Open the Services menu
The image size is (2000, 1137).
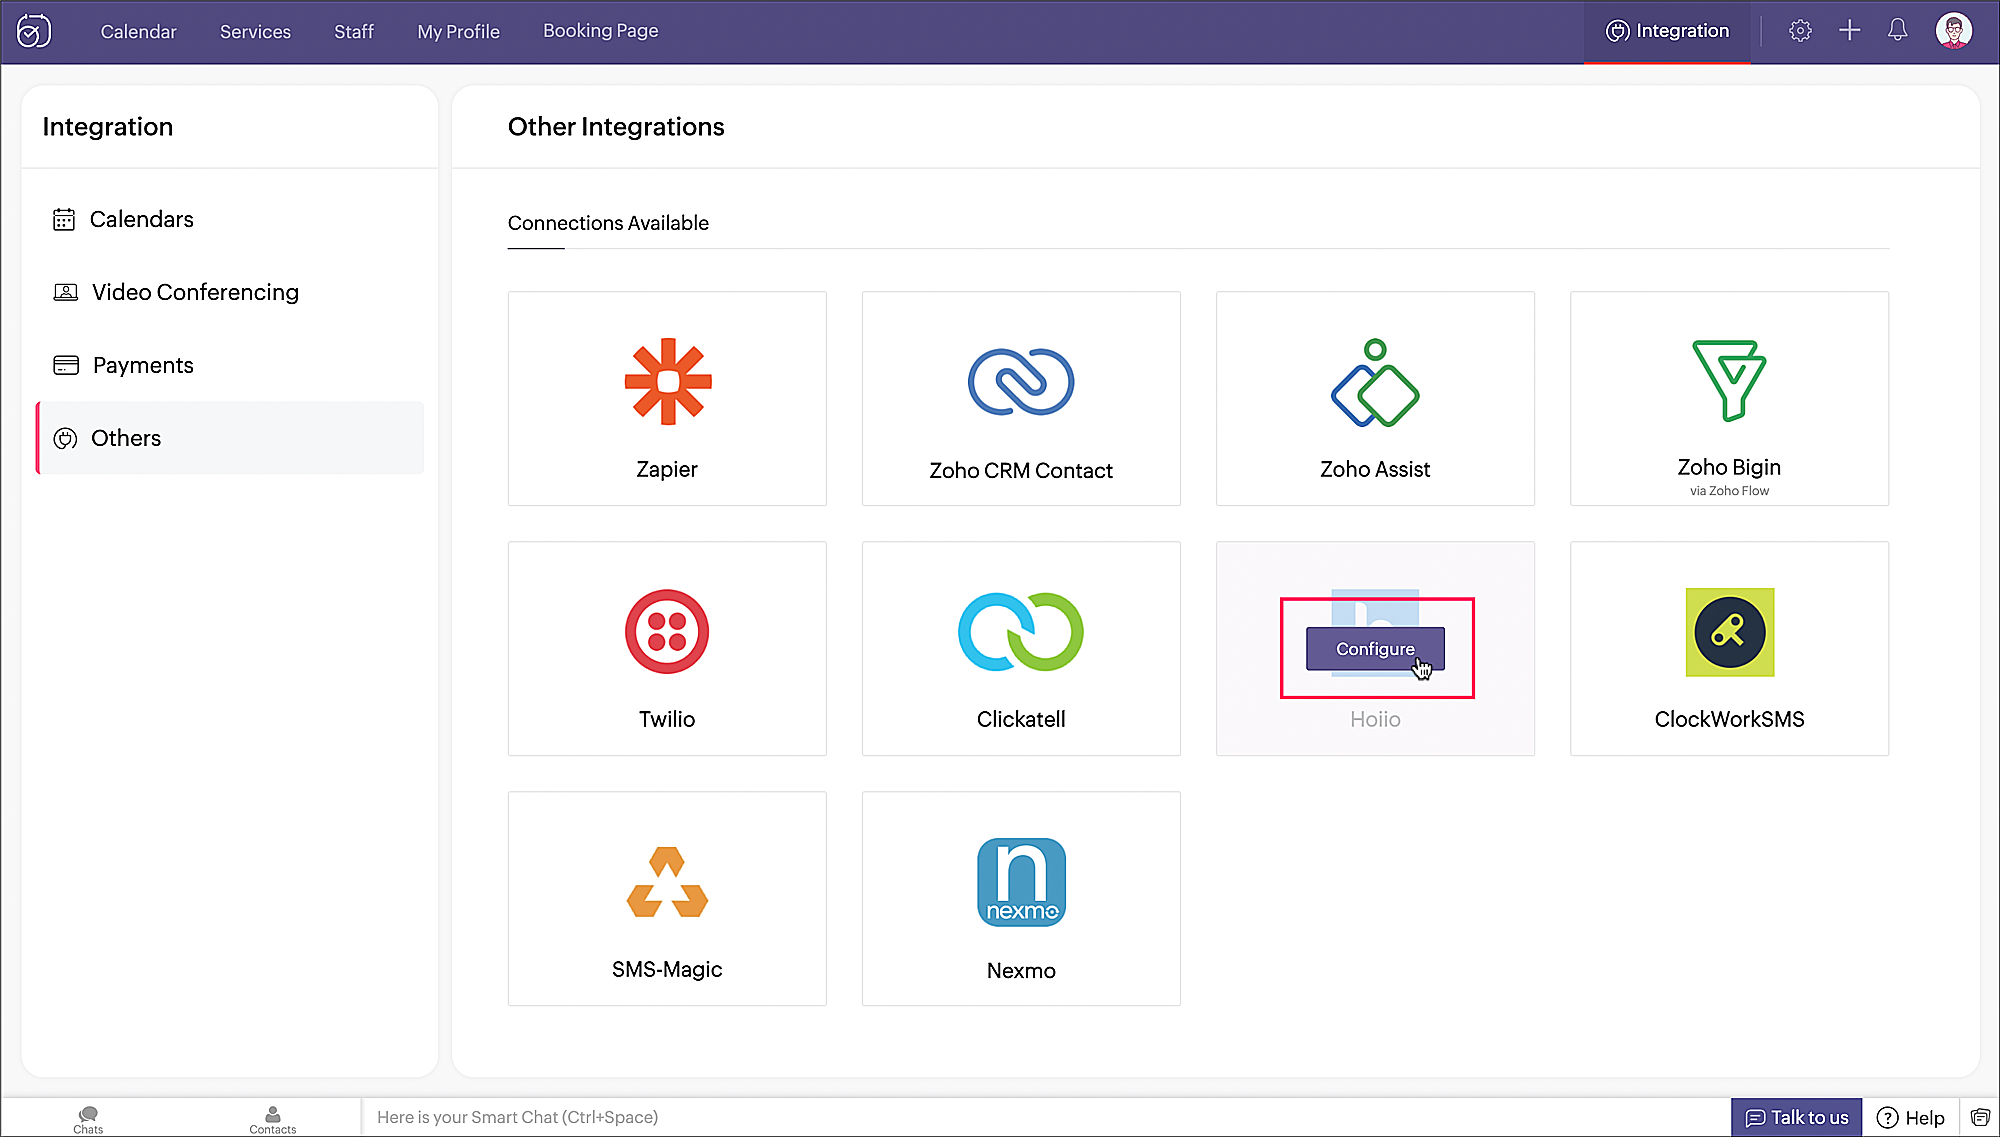click(x=255, y=31)
